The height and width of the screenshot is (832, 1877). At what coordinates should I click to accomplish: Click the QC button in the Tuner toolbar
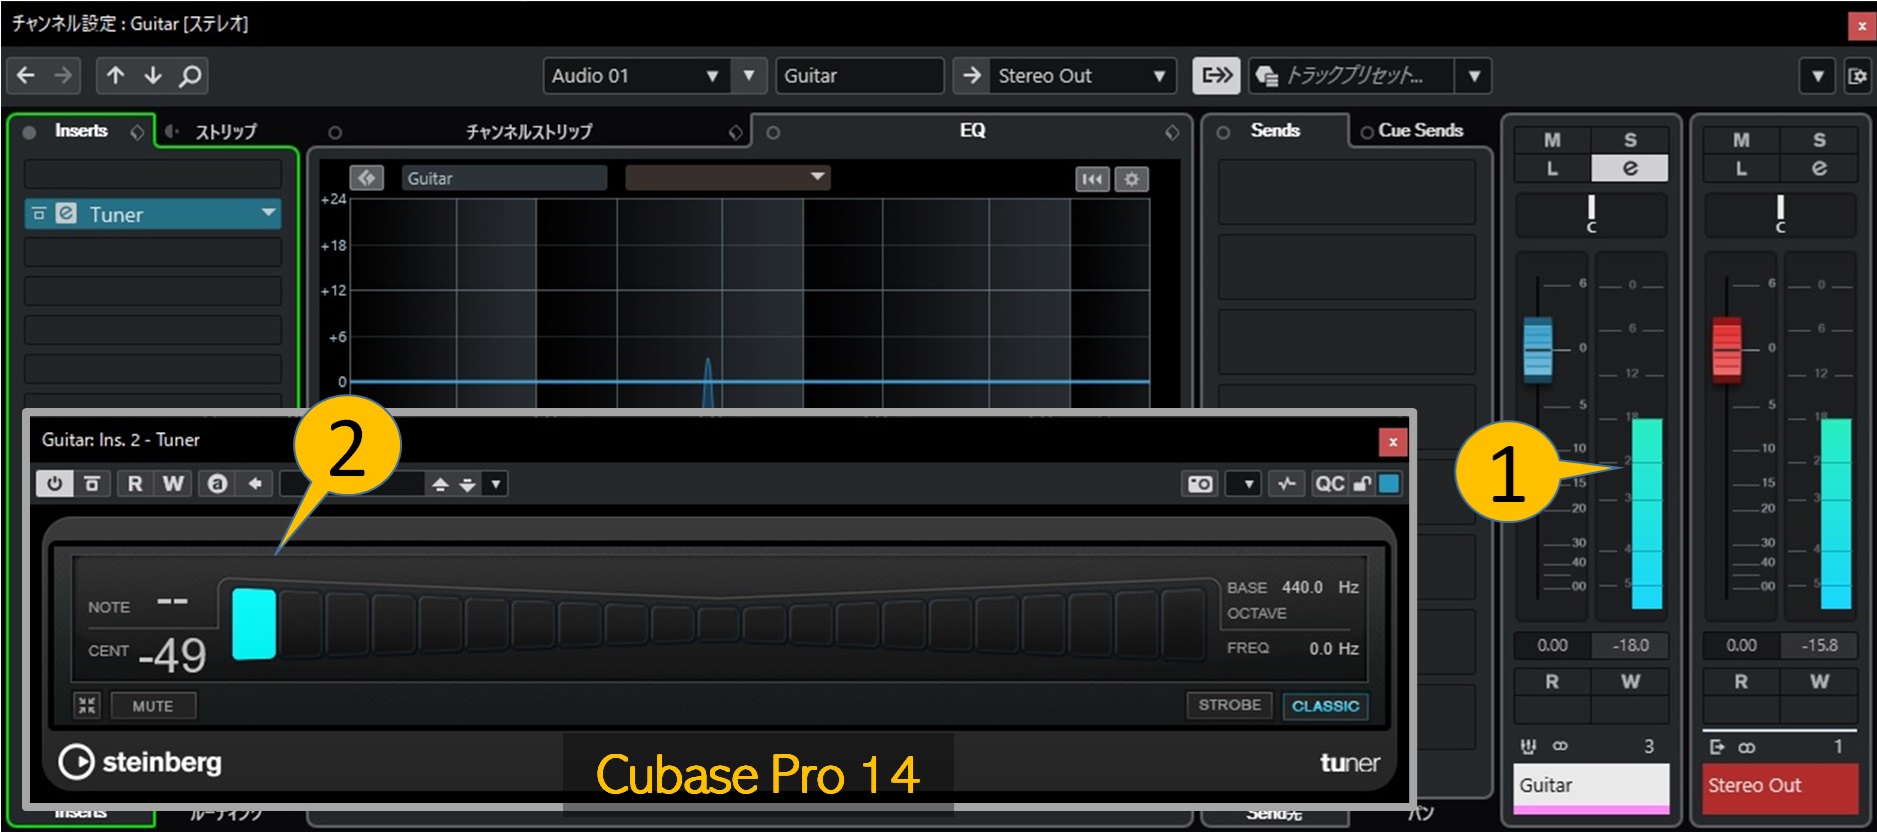click(x=1329, y=485)
